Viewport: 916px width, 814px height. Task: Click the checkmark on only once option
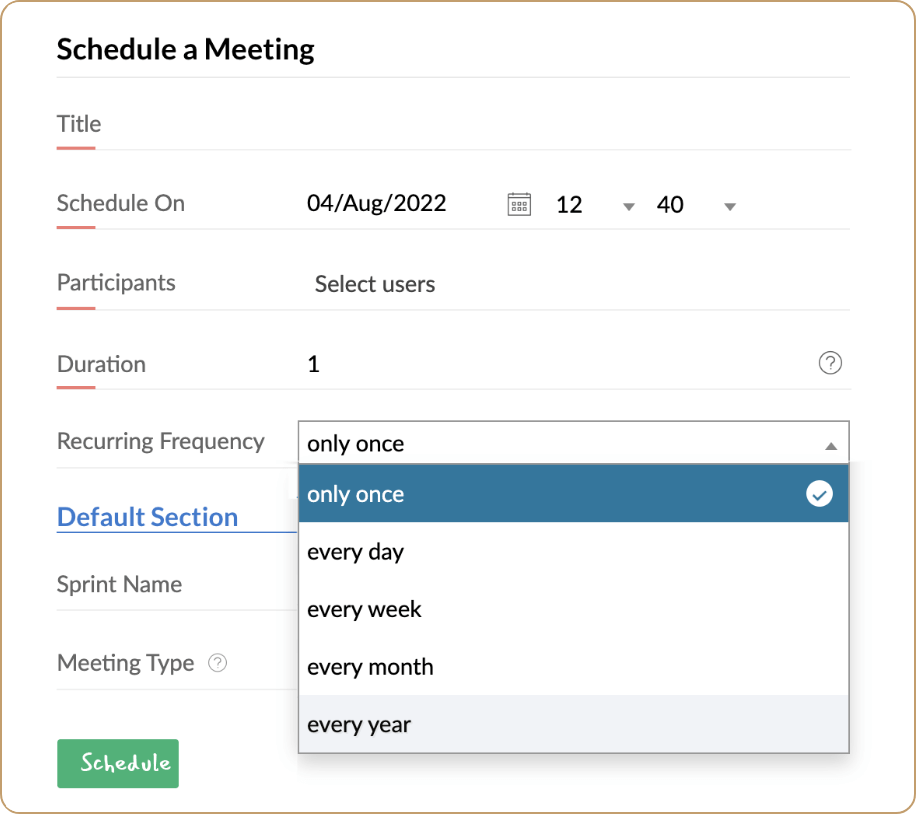point(819,494)
